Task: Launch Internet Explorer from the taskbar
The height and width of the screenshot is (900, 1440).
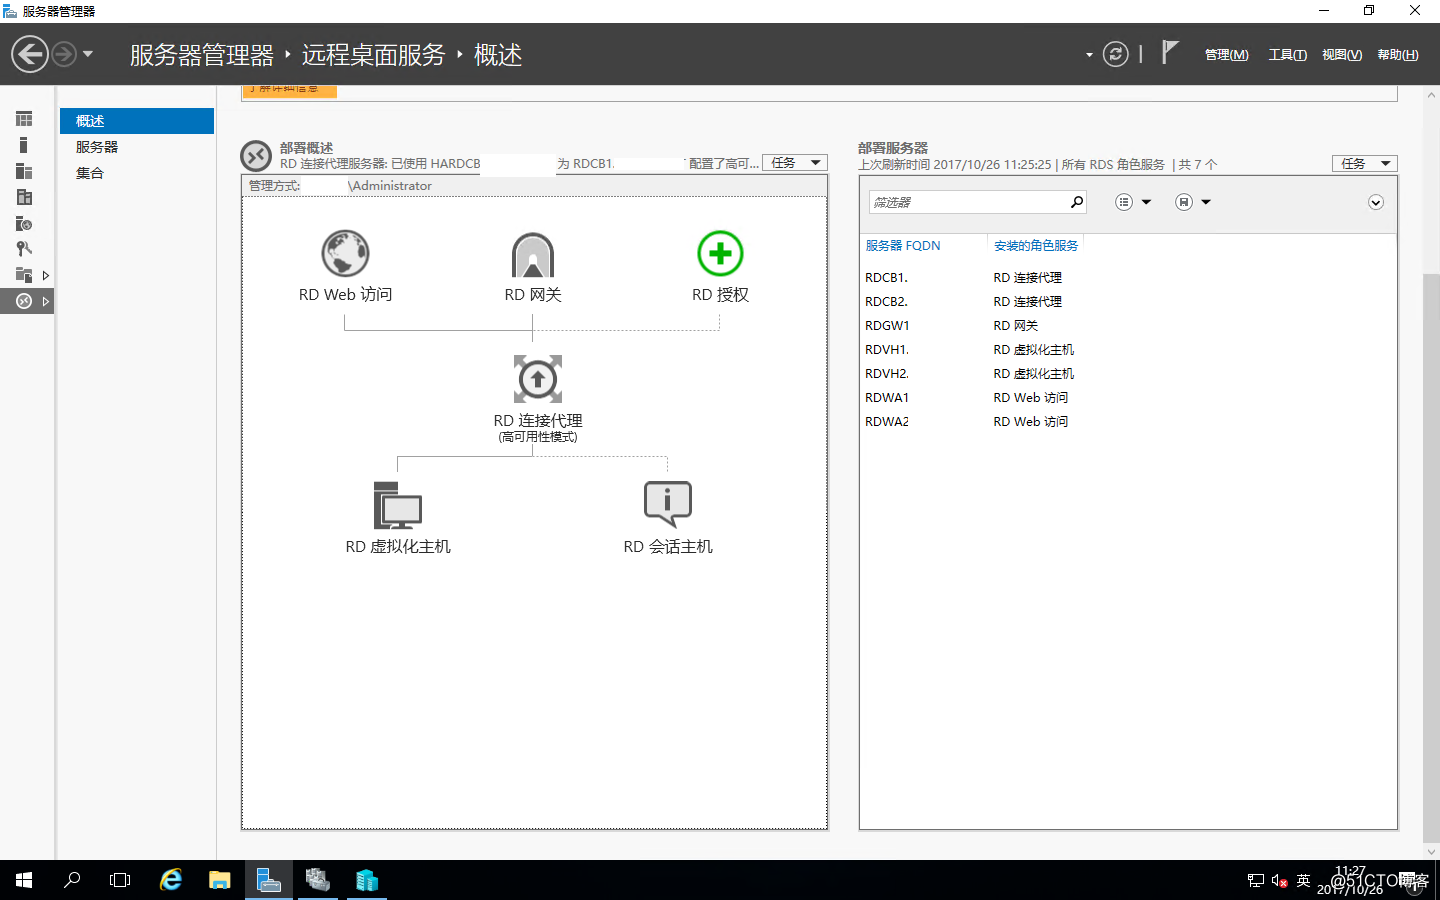Action: point(171,880)
